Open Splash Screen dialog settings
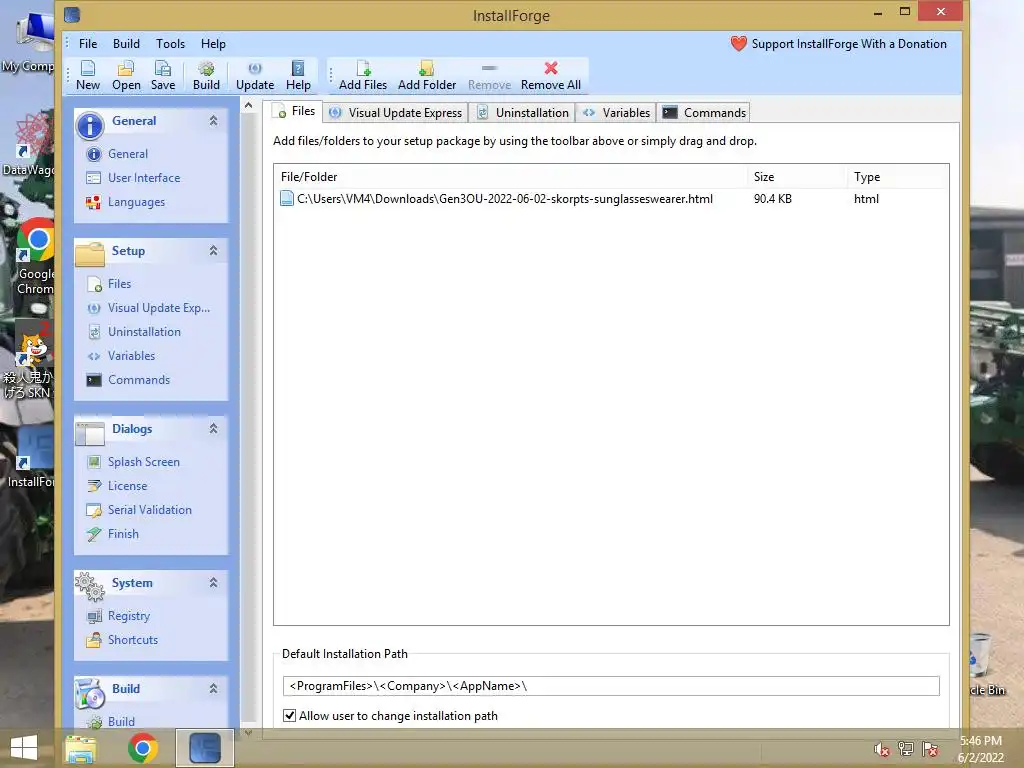This screenshot has width=1024, height=768. tap(143, 462)
